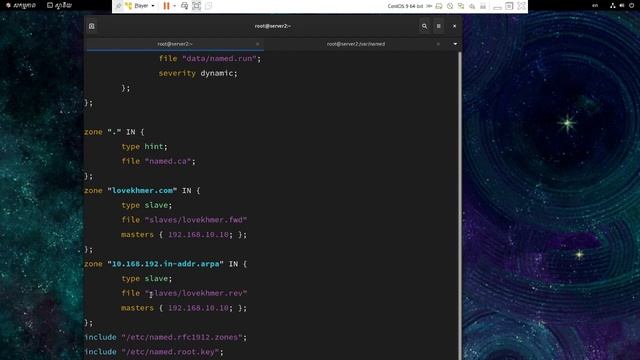
Task: Click the sound card device icon
Action: [472, 6]
